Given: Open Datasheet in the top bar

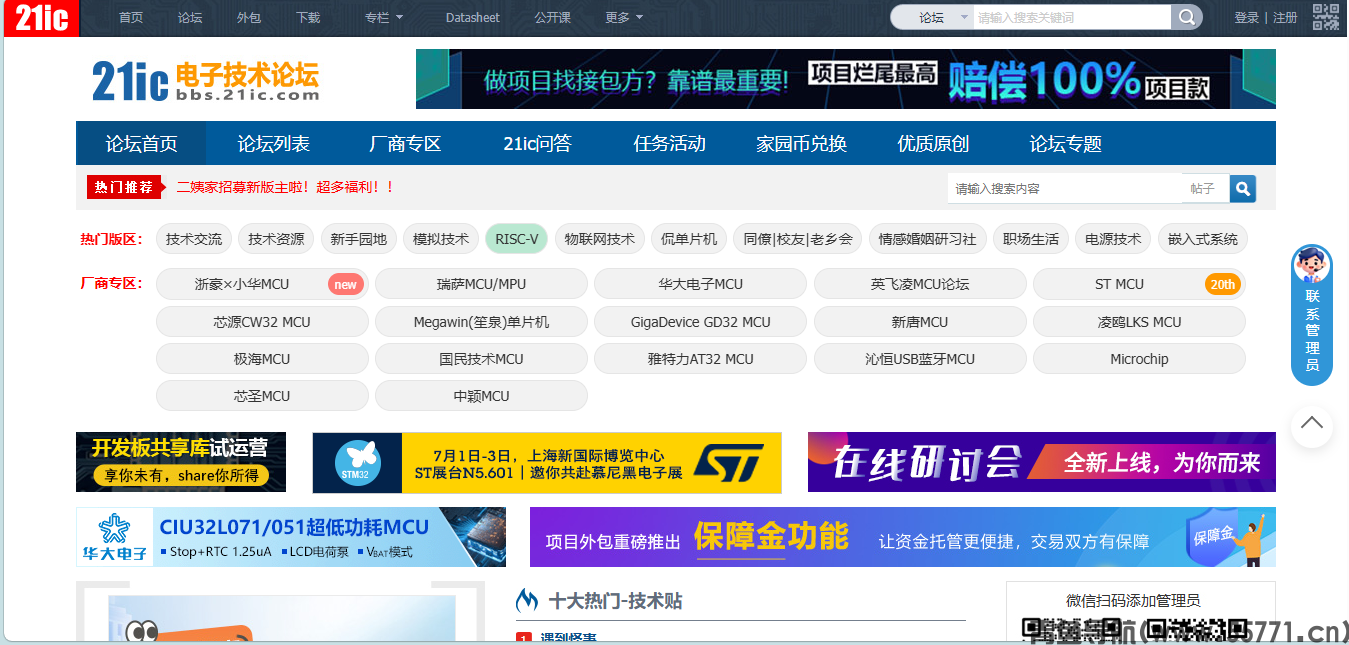Looking at the screenshot, I should click(x=473, y=17).
